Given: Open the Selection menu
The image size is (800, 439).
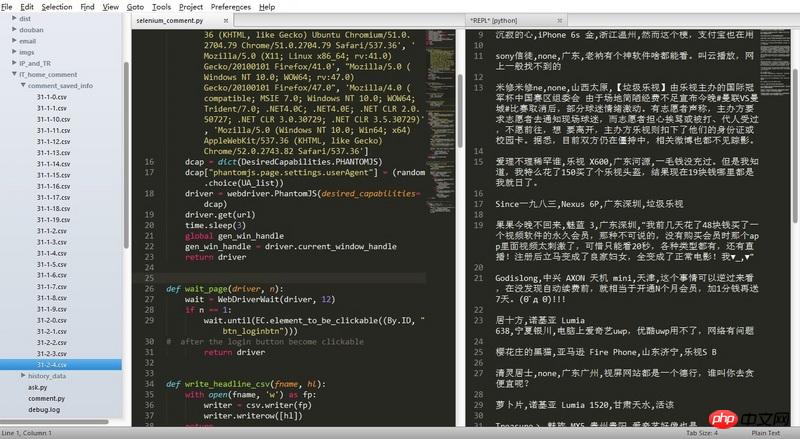Looking at the screenshot, I should 57,6.
